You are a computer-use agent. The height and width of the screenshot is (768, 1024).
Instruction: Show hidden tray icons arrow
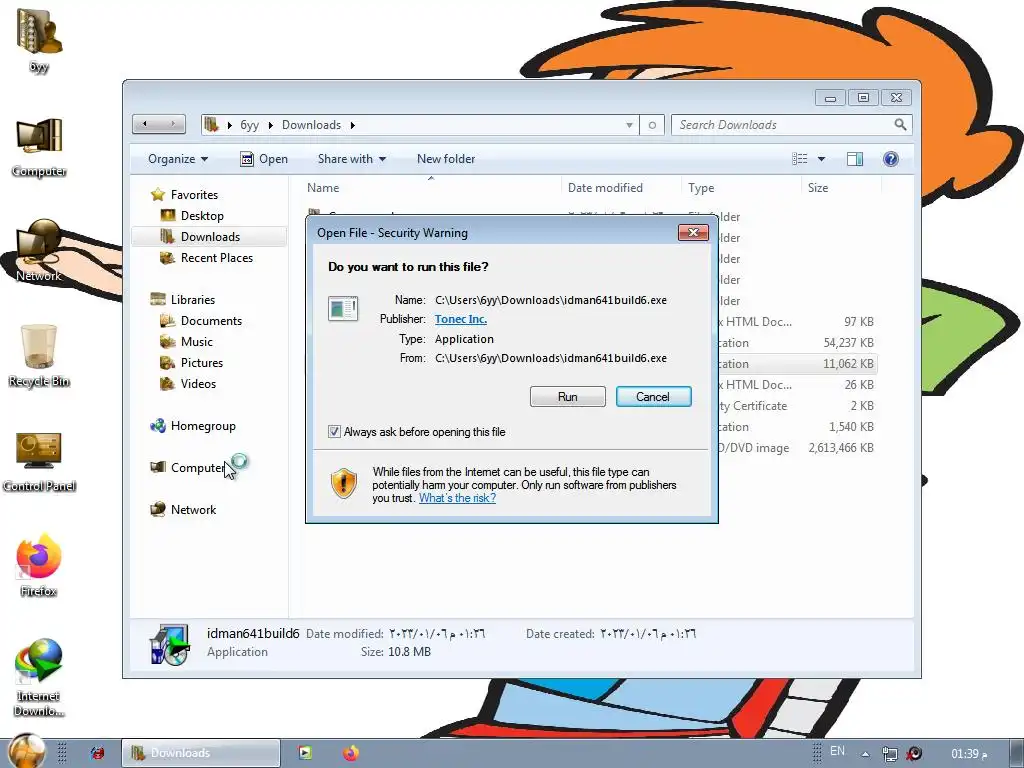click(x=865, y=754)
